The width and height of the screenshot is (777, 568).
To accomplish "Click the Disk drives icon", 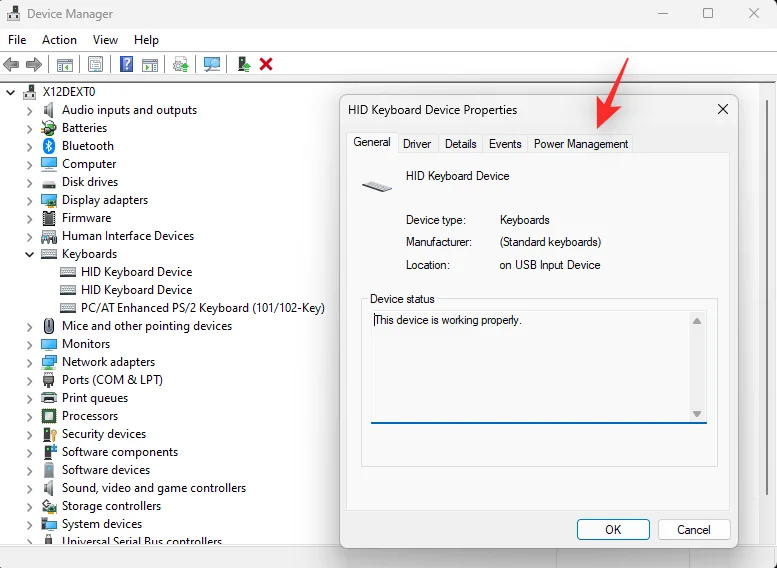I will pos(49,183).
